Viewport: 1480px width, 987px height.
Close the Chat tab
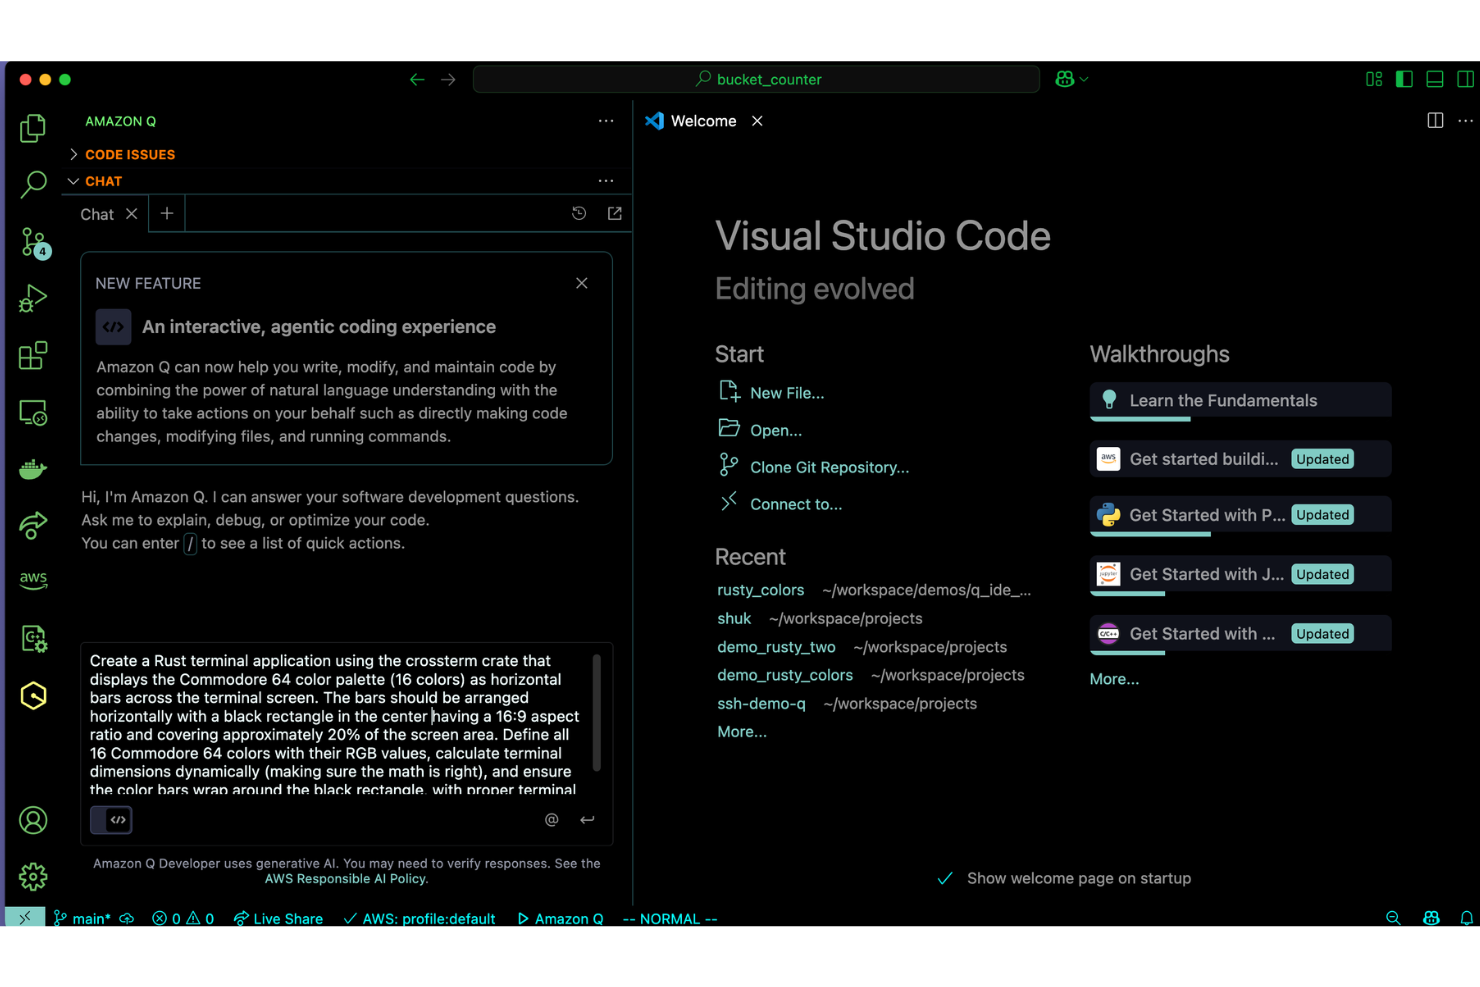point(131,214)
